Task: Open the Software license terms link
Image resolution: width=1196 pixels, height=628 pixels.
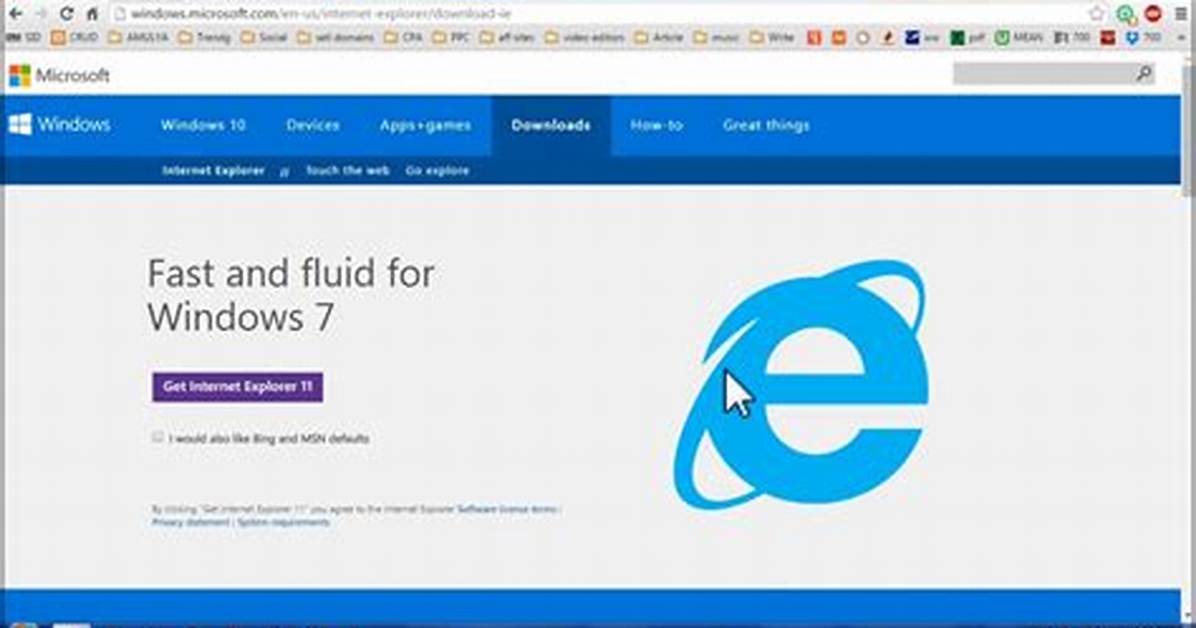Action: tap(507, 509)
